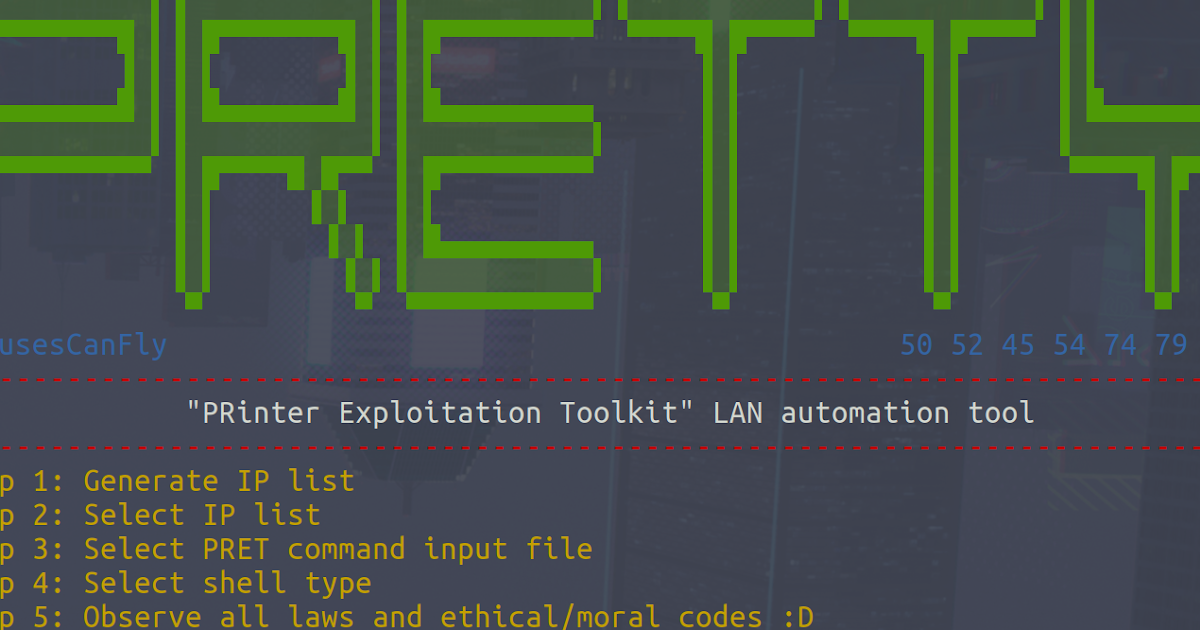1200x630 pixels.
Task: Select 'Step 2: Select IP list'
Action: 160,515
